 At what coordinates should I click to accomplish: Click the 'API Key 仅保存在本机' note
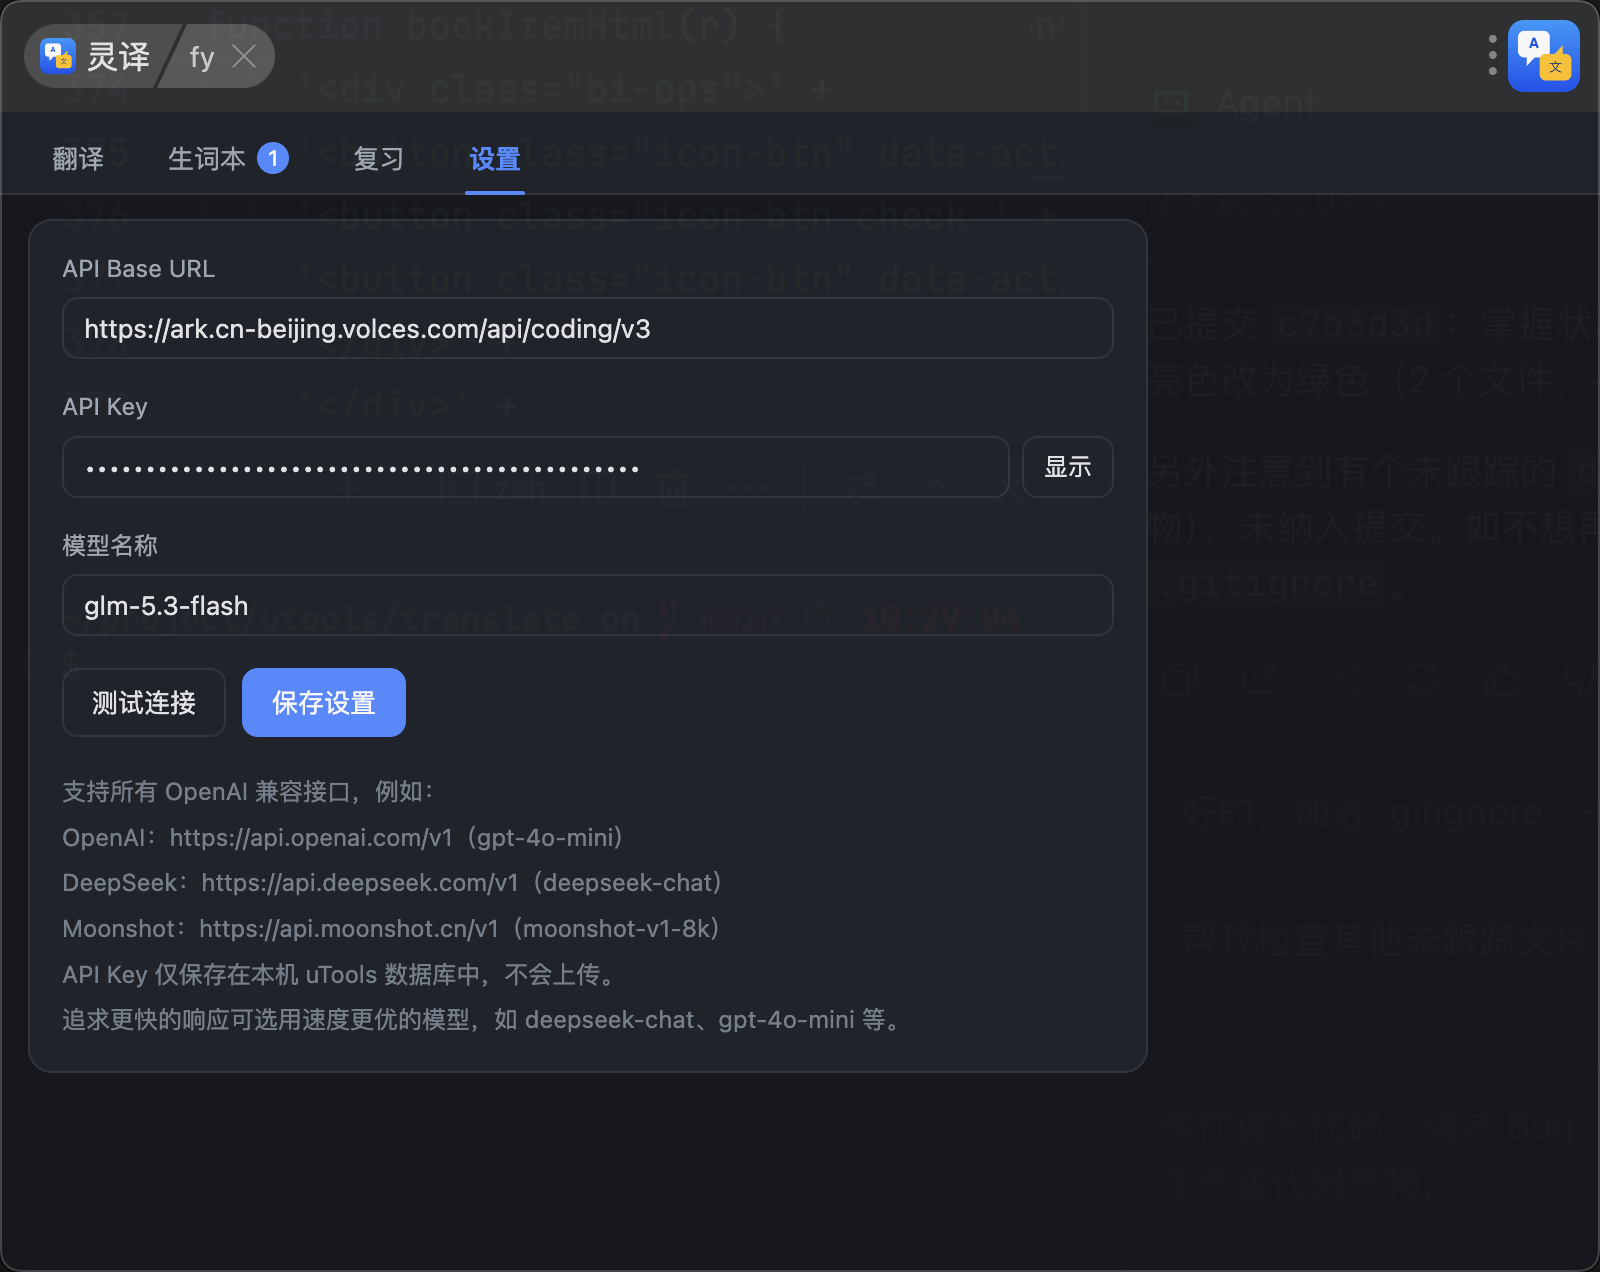pyautogui.click(x=338, y=974)
